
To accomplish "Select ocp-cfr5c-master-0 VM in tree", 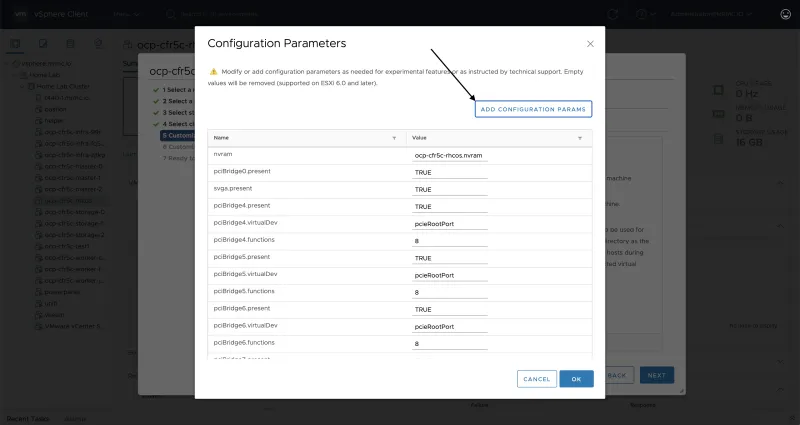I will [x=73, y=166].
